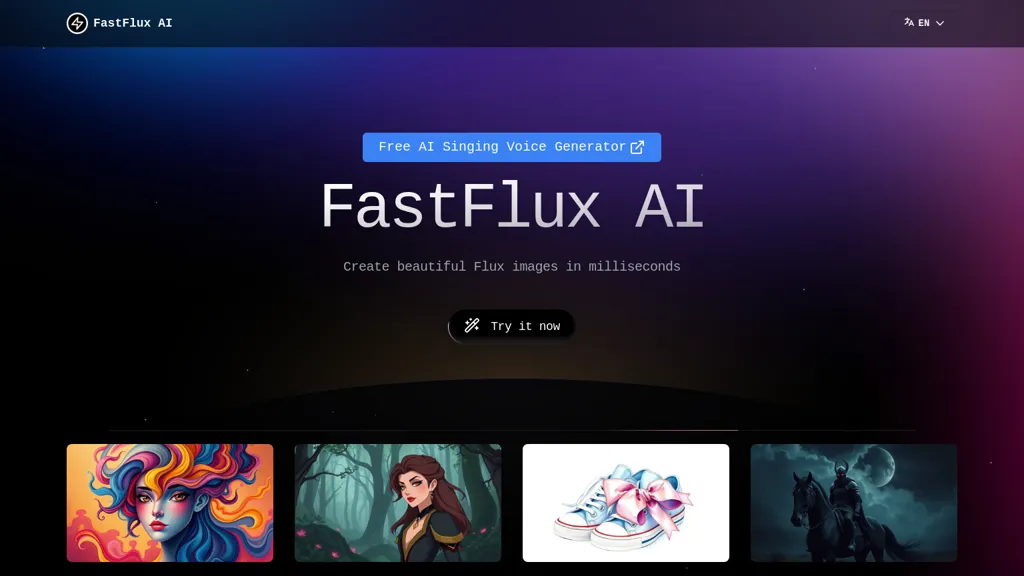Open the sneakers with pink bow image
This screenshot has width=1024, height=576.
pyautogui.click(x=626, y=503)
